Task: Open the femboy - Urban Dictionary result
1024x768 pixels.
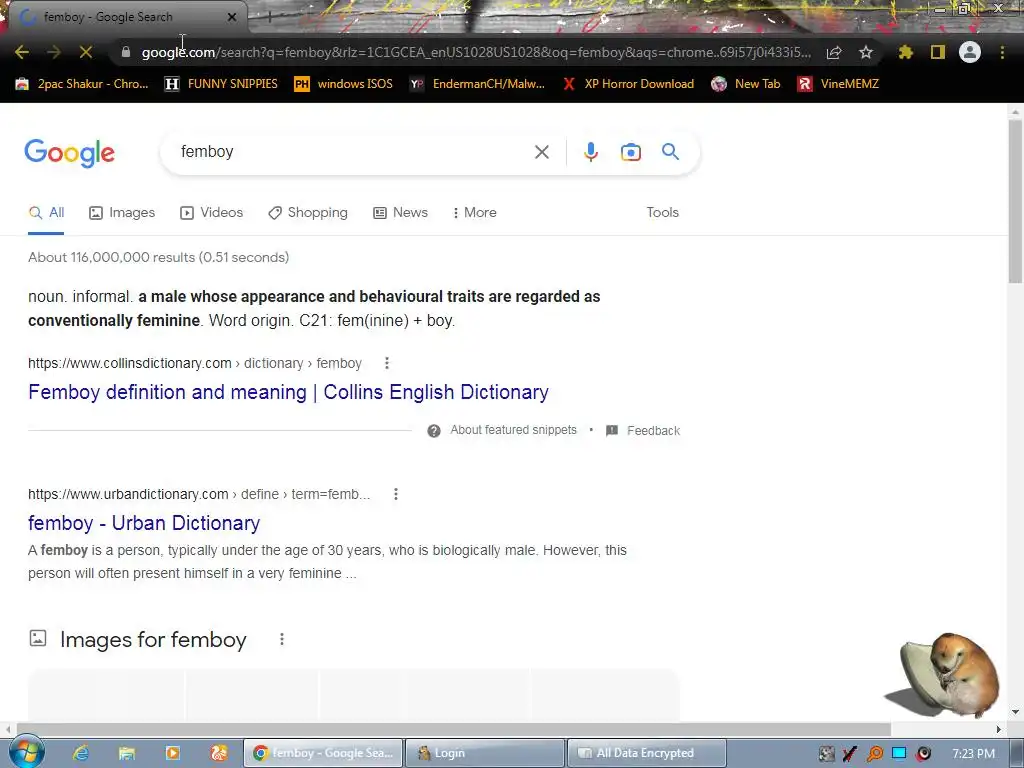Action: [x=144, y=523]
